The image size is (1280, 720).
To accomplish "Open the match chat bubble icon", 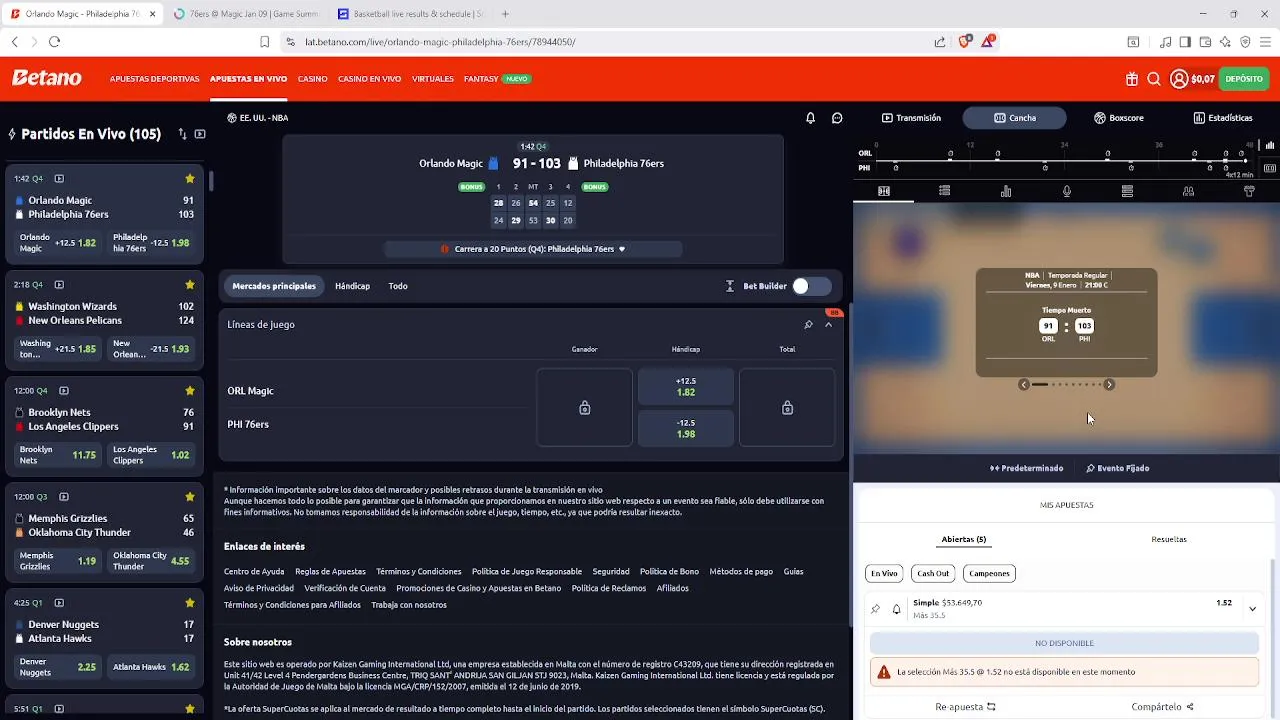I will click(x=837, y=118).
